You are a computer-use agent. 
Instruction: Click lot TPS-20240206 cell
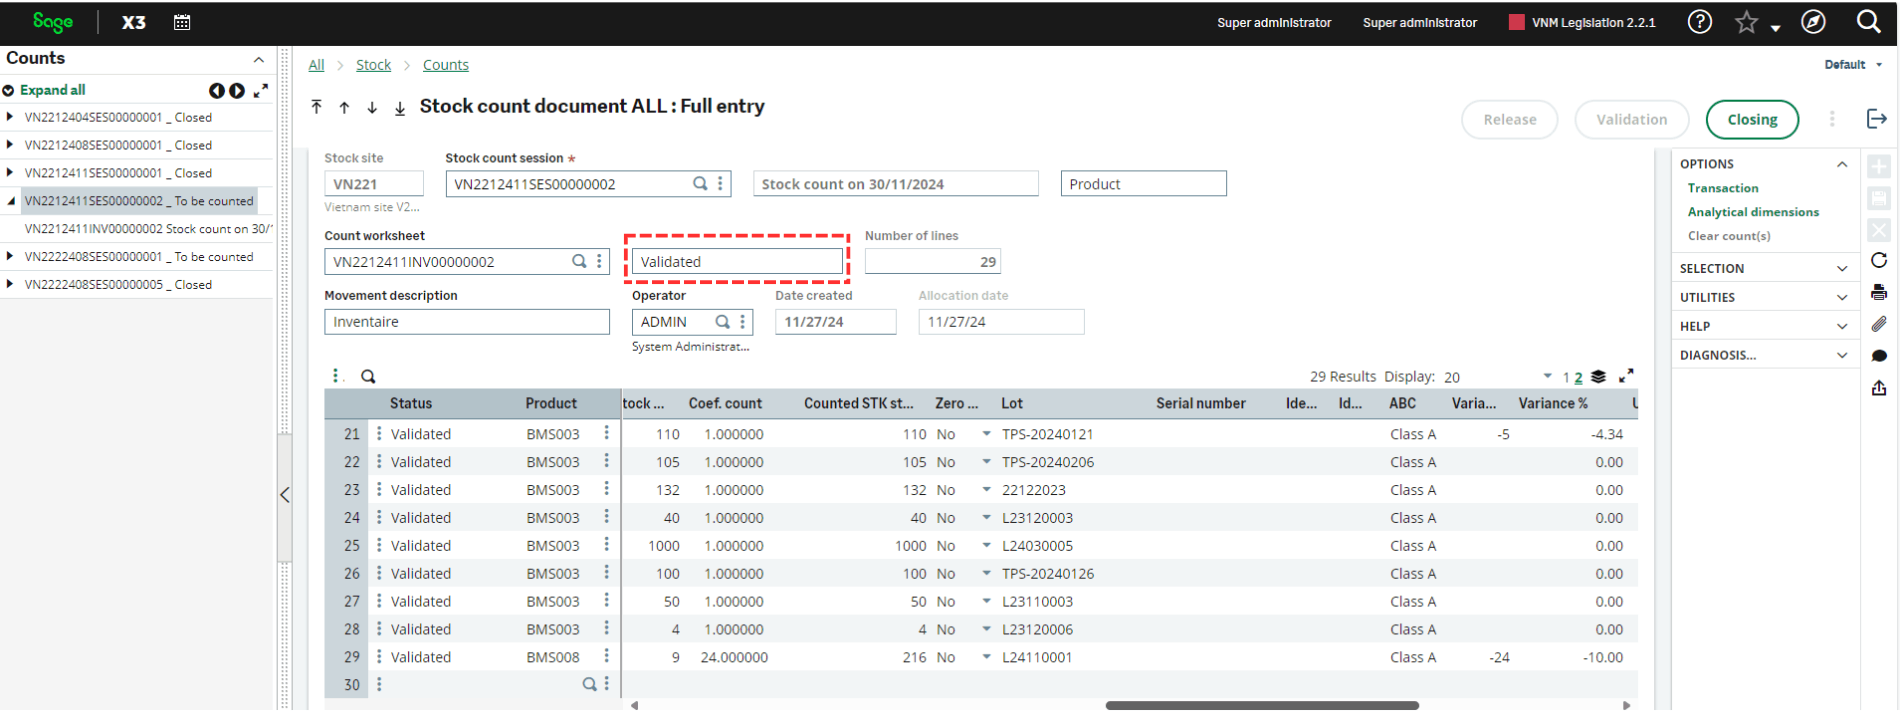[1048, 462]
